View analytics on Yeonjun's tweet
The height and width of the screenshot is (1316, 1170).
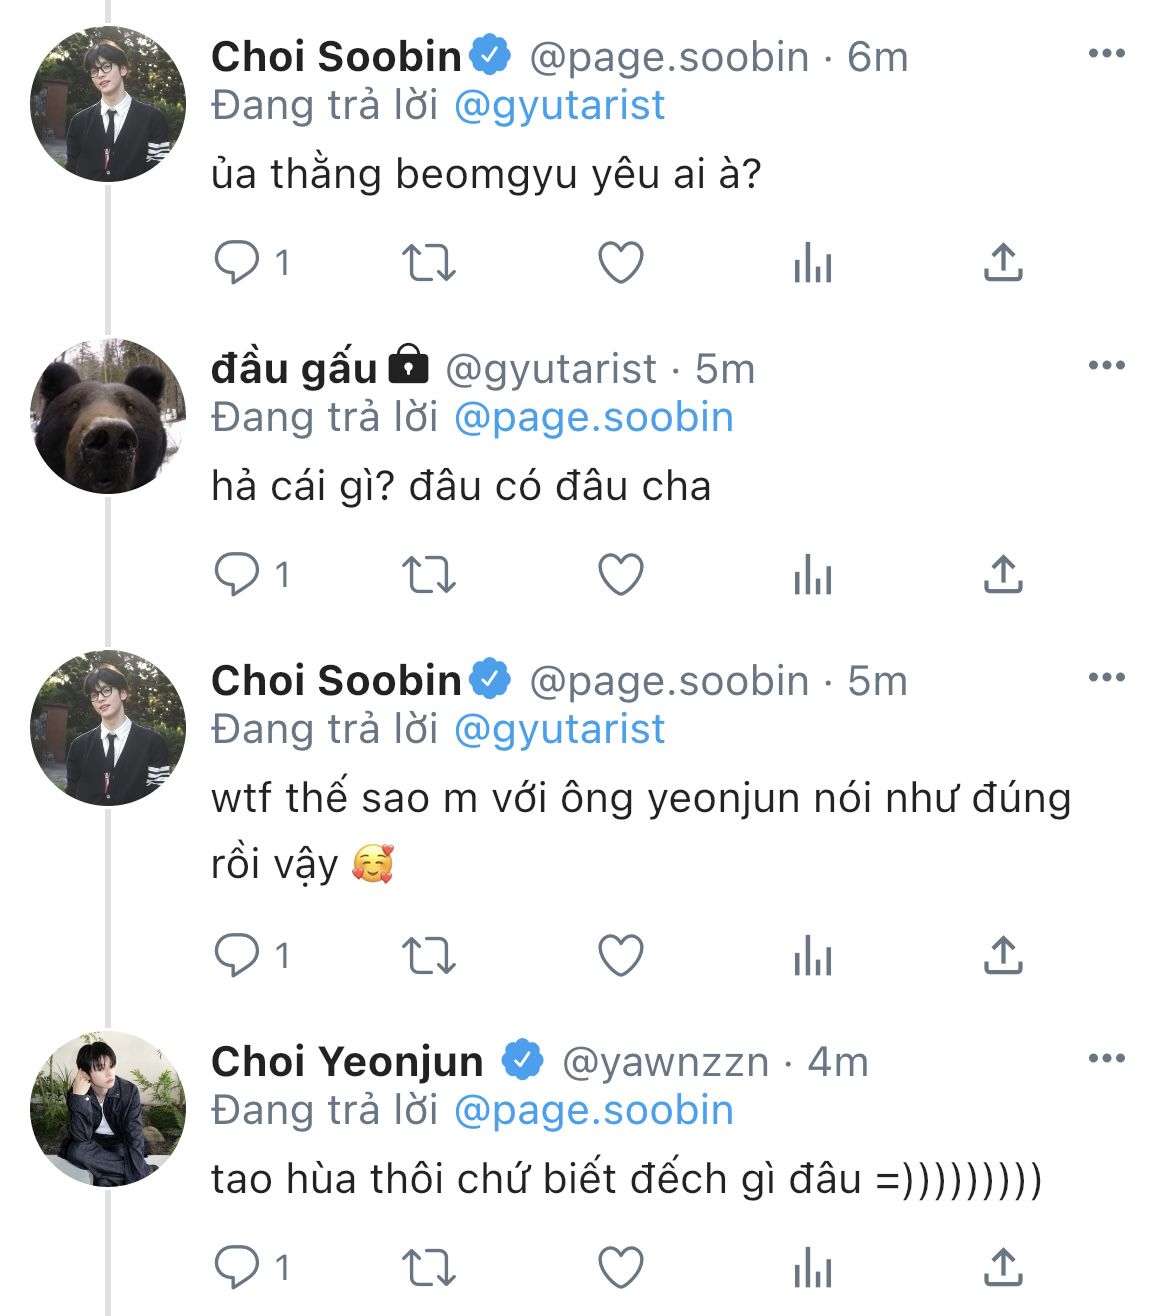pos(812,1267)
